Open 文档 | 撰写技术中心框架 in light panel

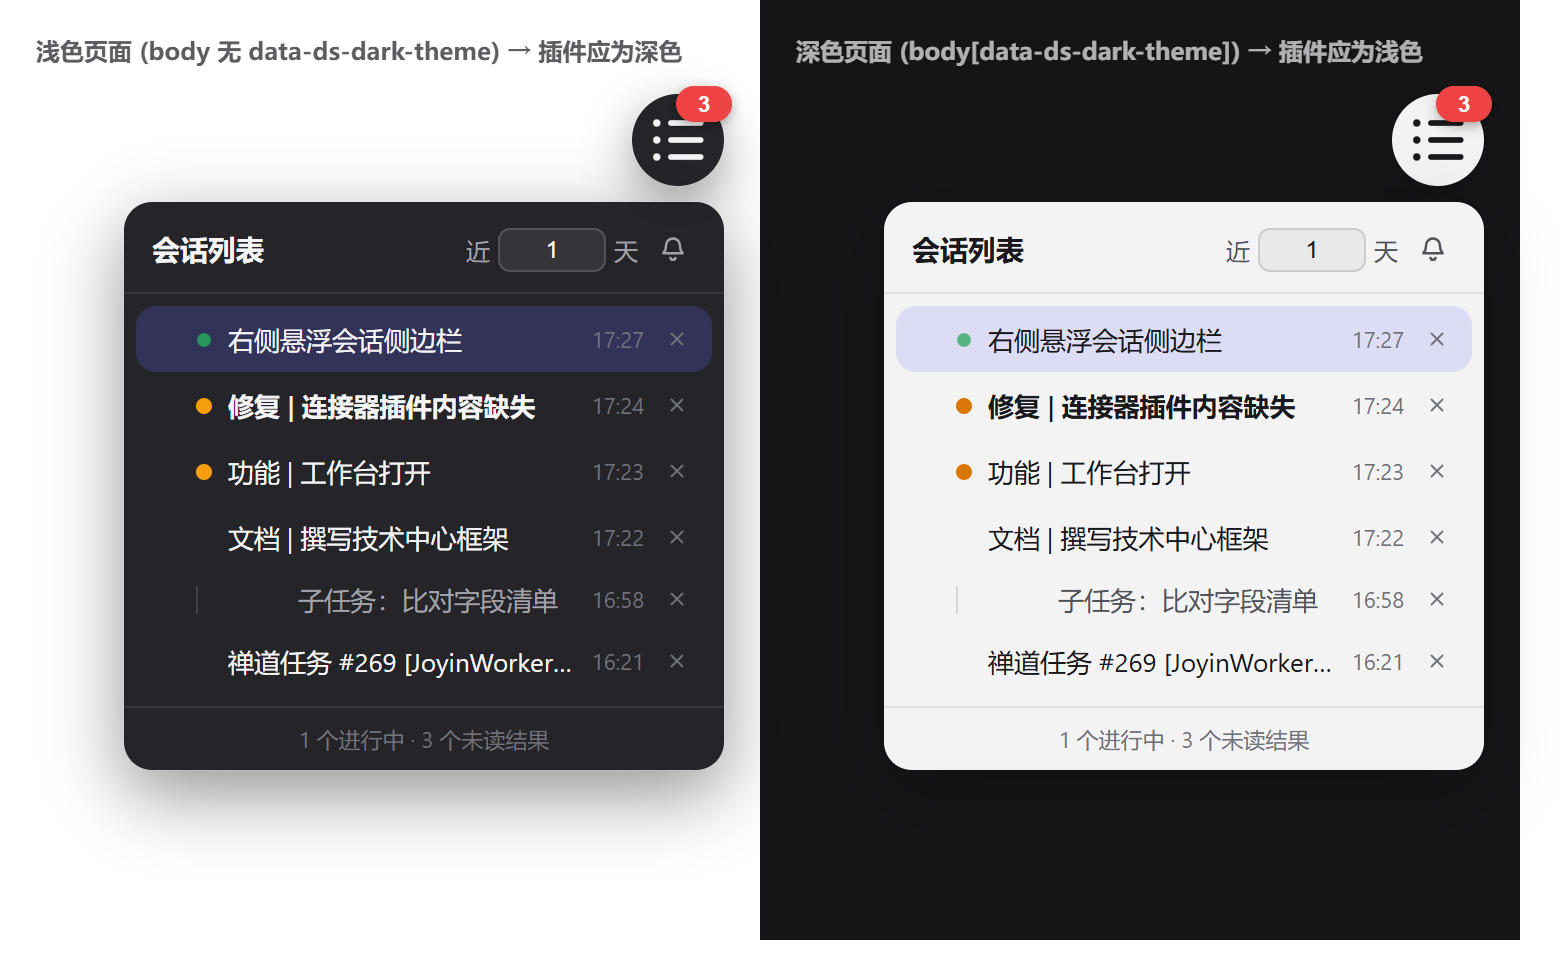coord(1184,537)
